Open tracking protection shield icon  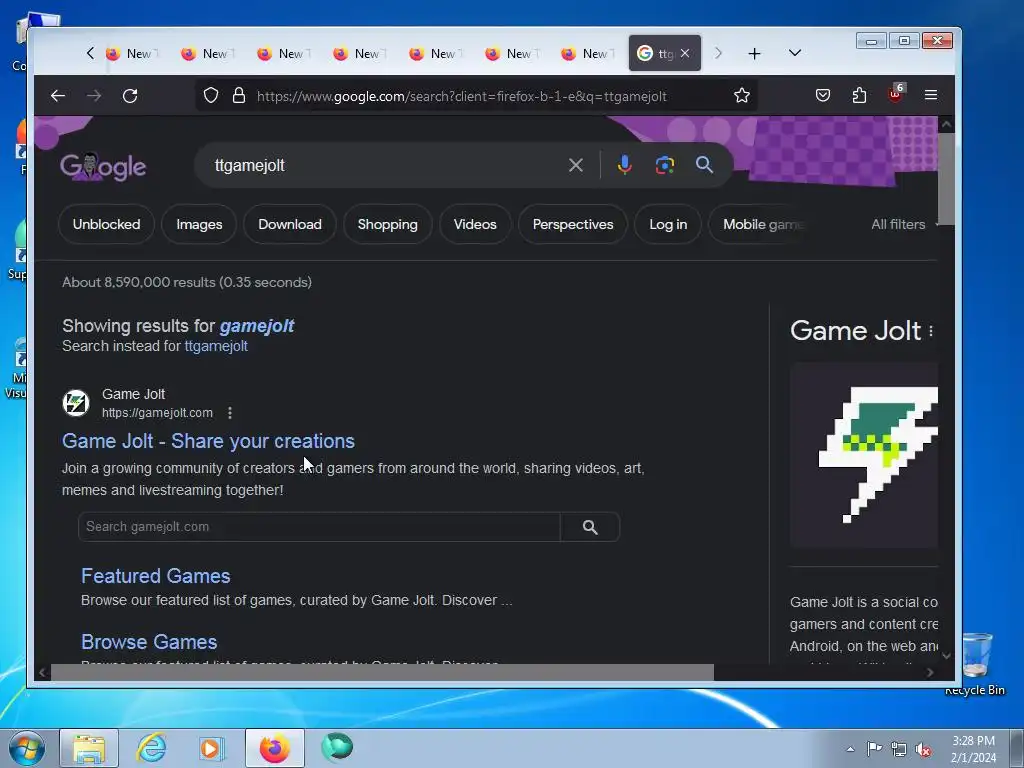(210, 95)
